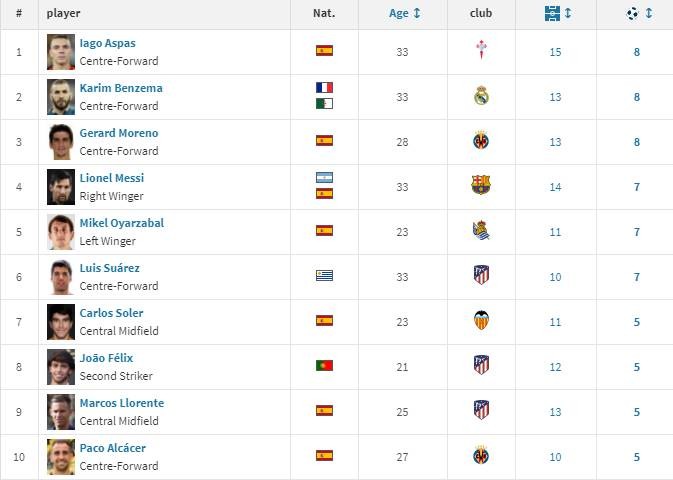
Task: Click Lionel Messi's portrait thumbnail
Action: 61,187
